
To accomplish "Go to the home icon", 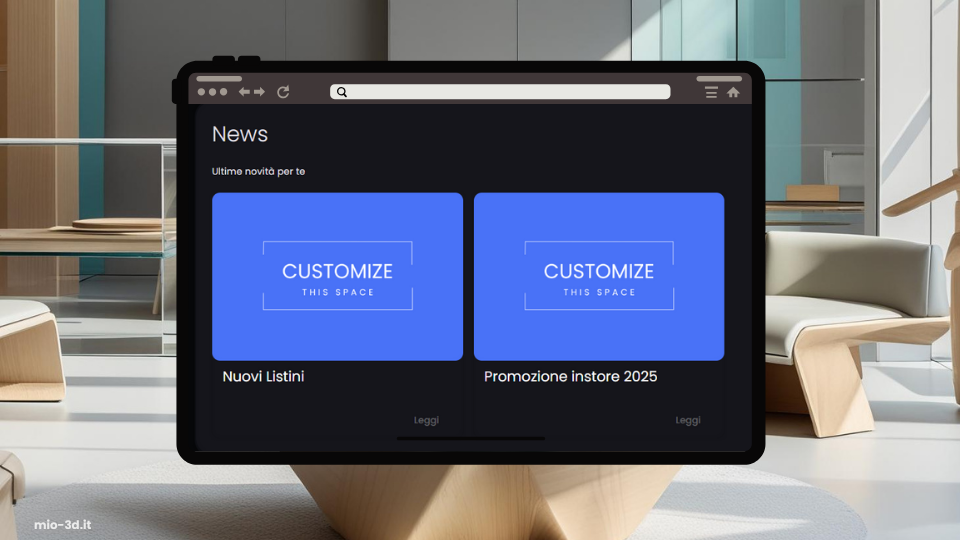I will pos(733,92).
